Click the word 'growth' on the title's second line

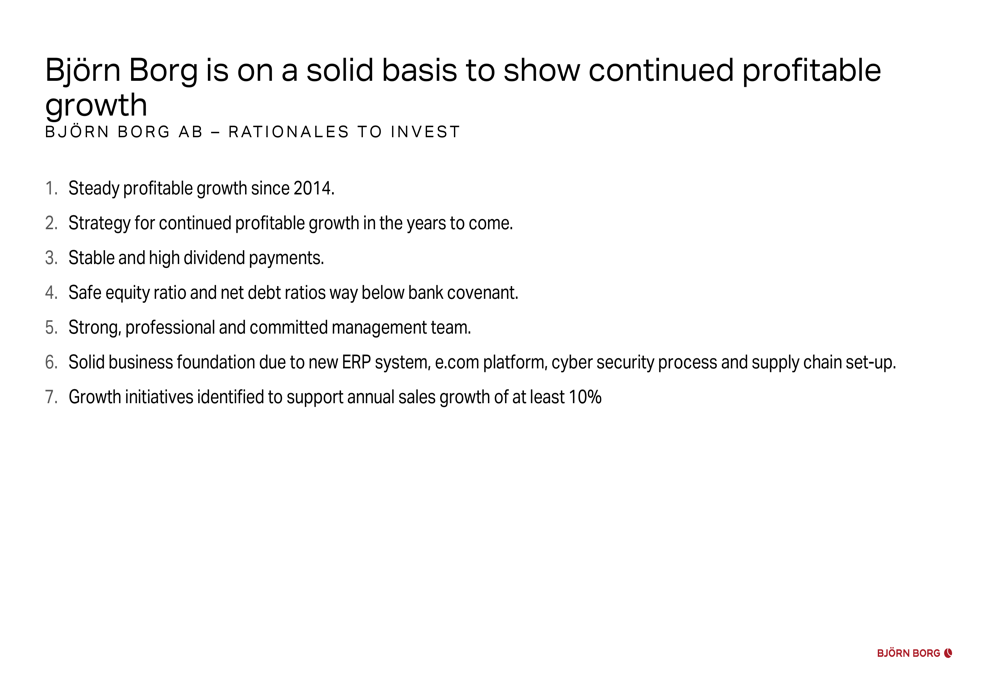tap(96, 105)
